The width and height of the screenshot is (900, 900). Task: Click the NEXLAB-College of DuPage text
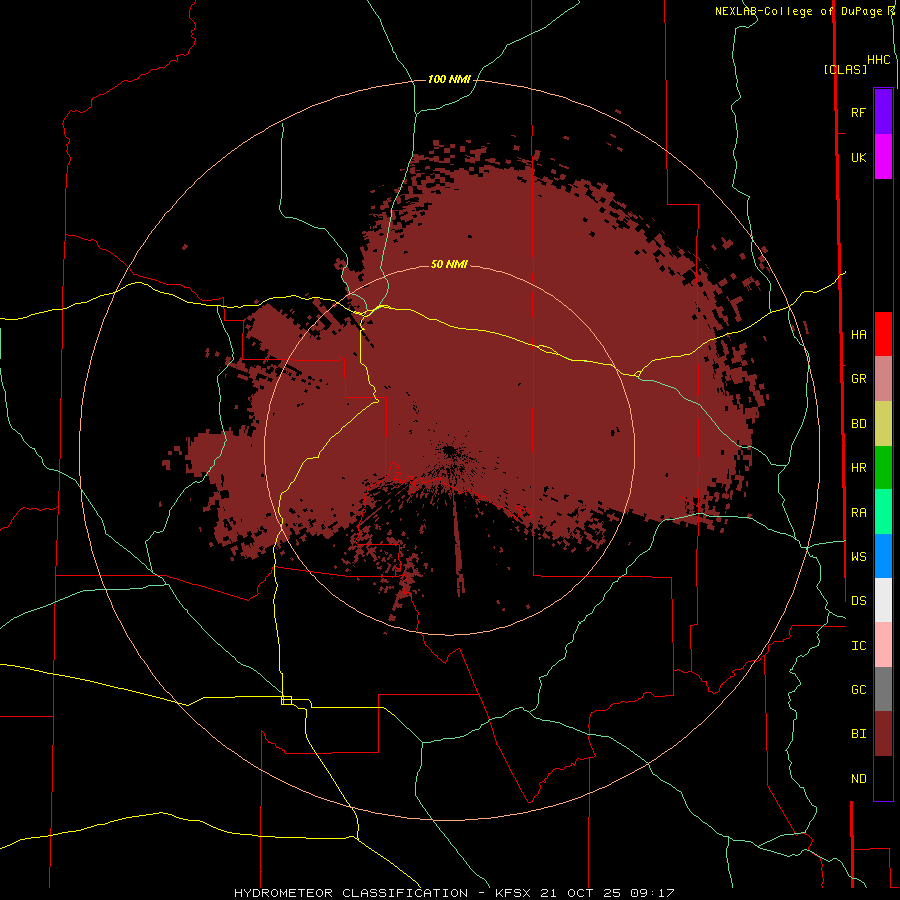[800, 11]
